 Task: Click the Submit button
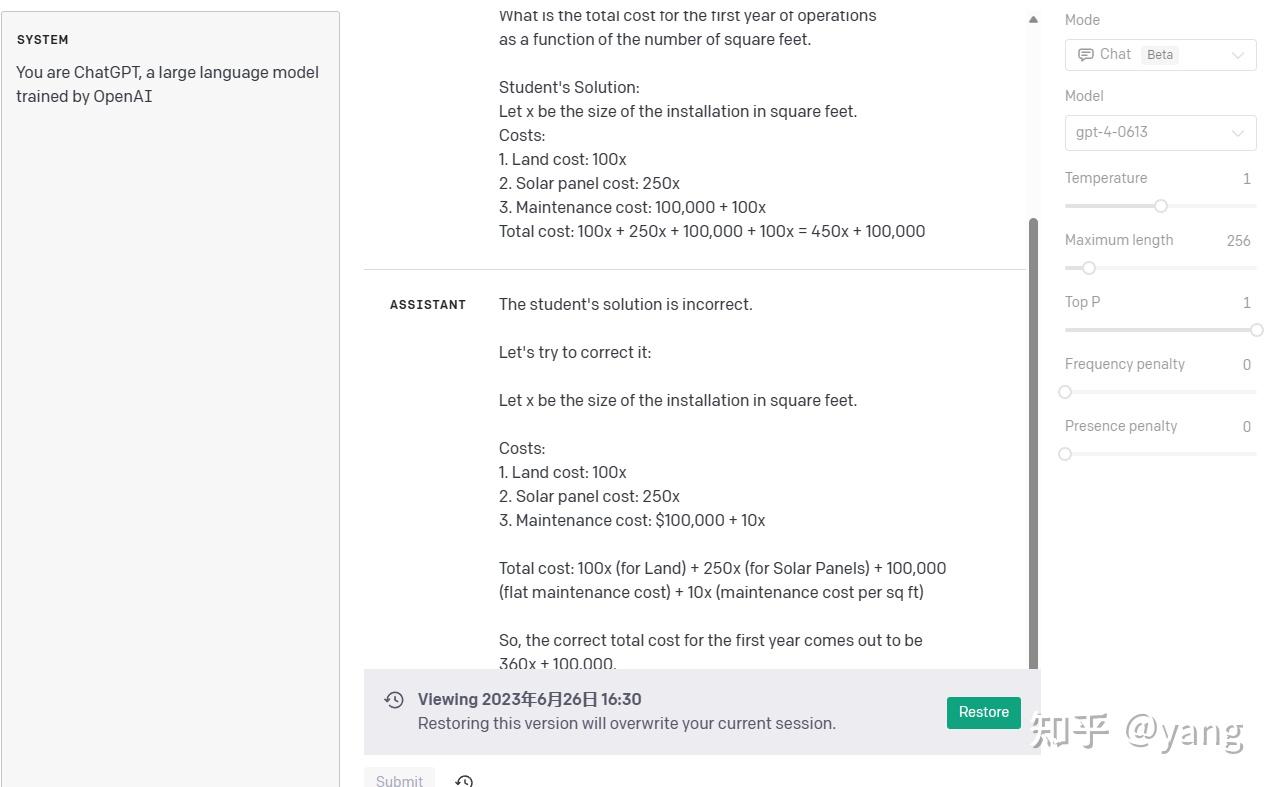399,780
